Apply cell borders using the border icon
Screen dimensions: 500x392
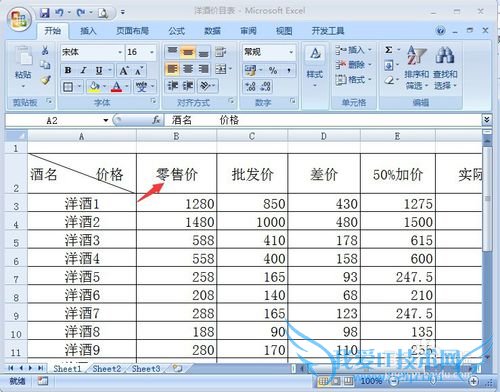(68, 87)
